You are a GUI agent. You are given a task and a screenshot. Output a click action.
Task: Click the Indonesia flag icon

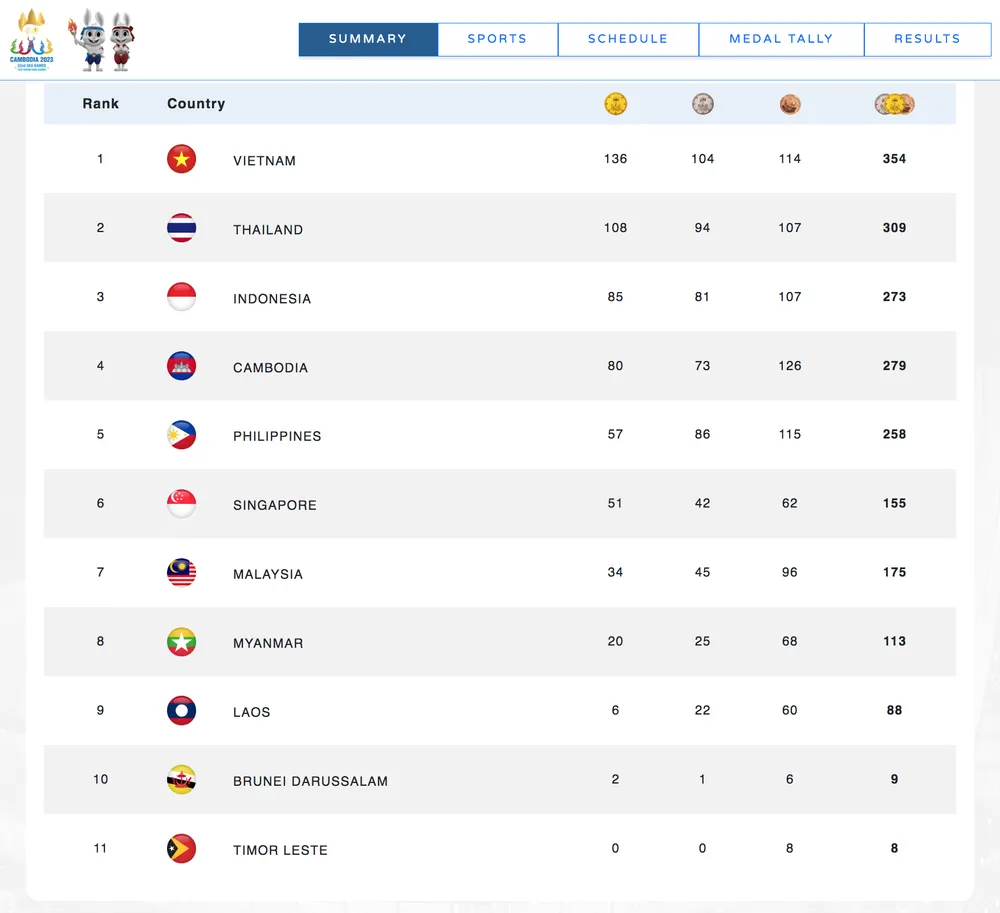[x=181, y=296]
